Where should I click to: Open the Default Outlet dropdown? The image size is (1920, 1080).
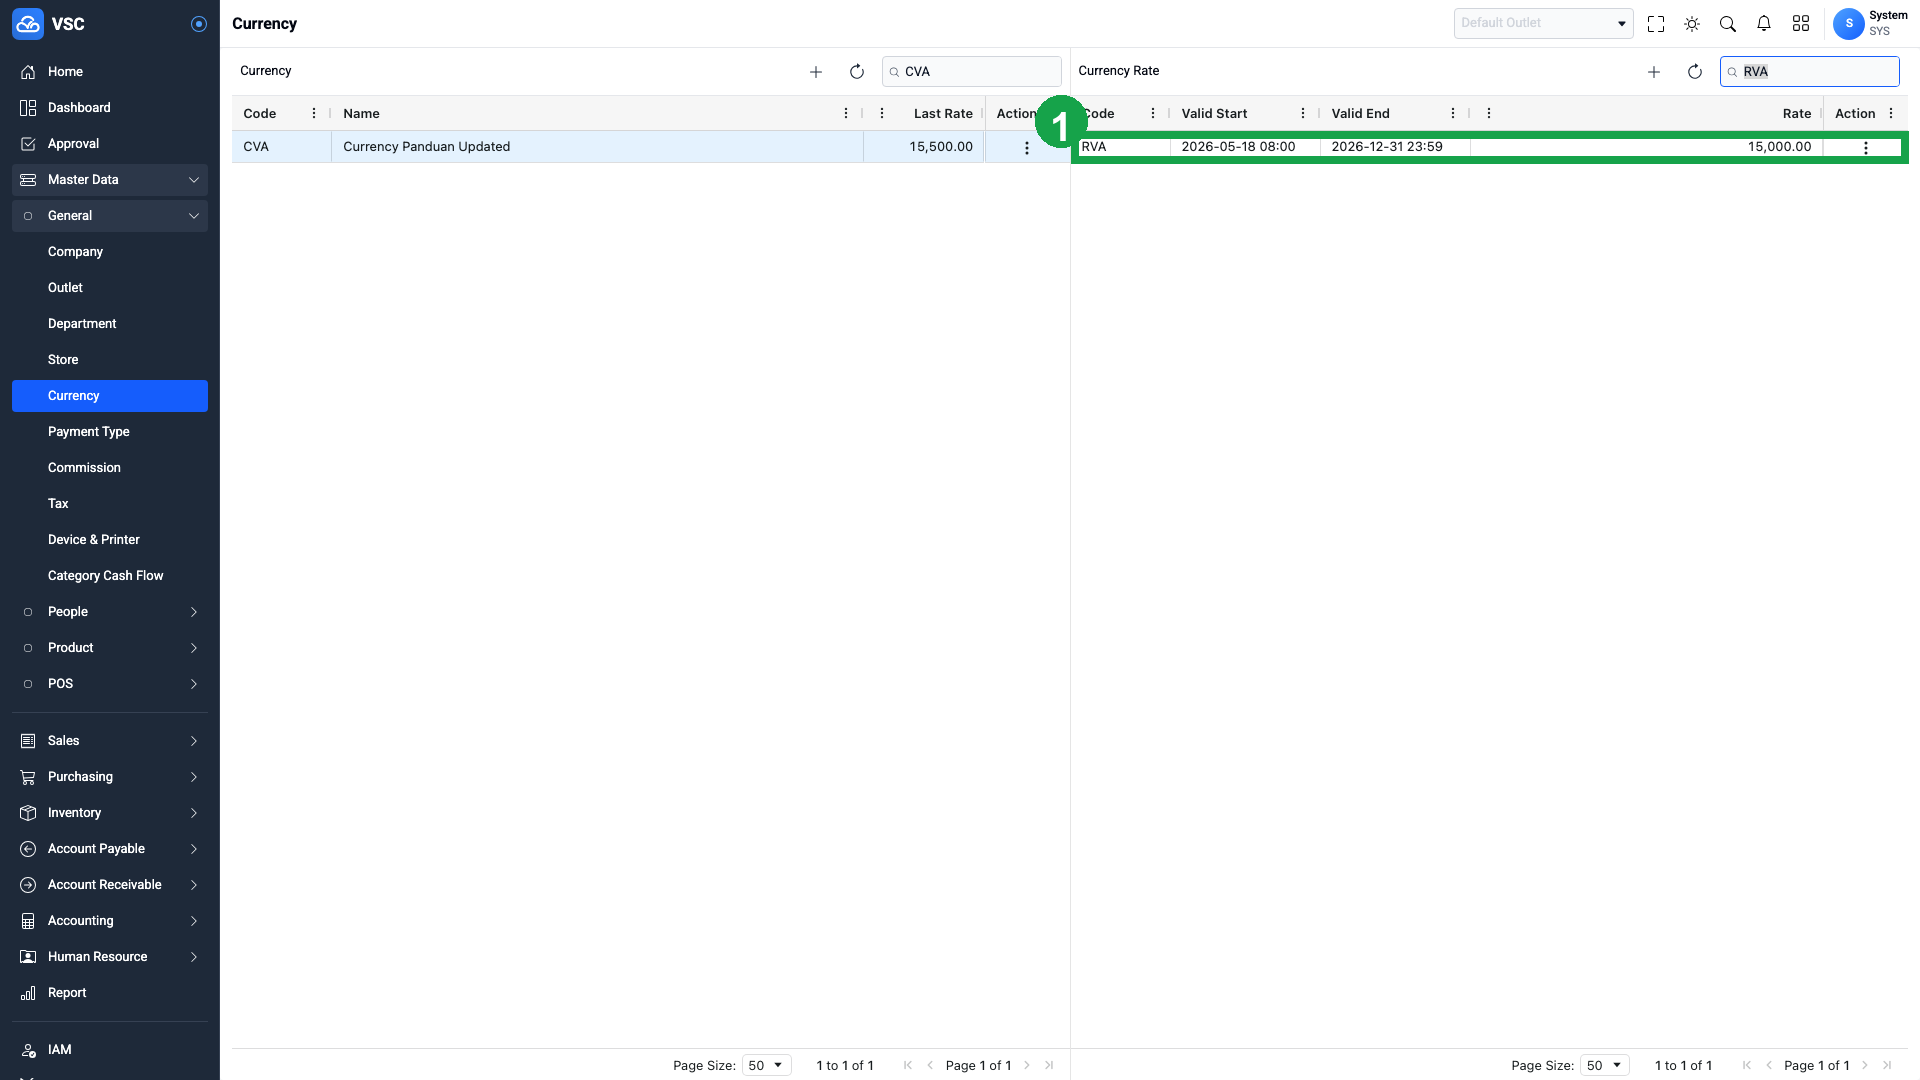point(1543,23)
